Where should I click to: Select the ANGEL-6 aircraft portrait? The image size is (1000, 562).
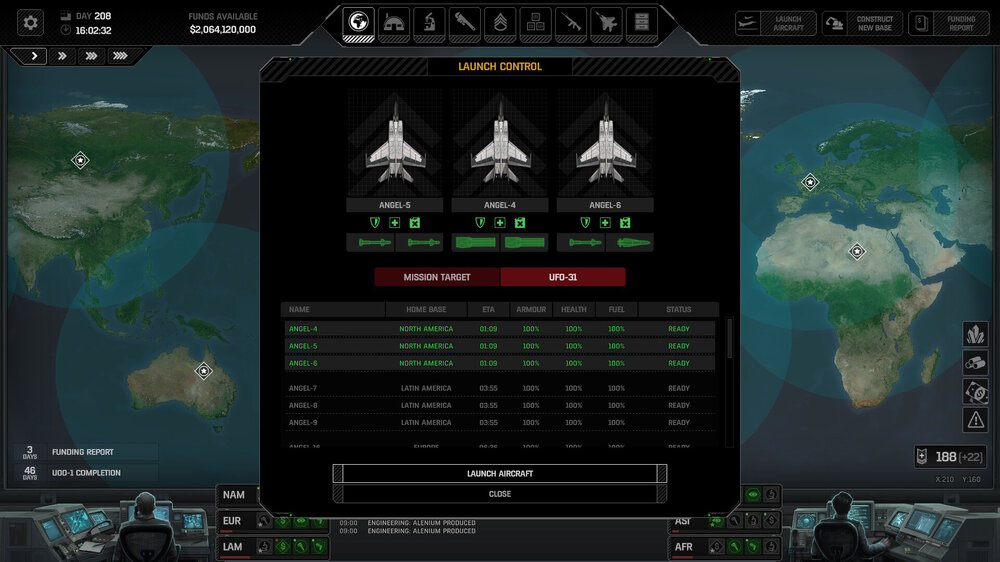pyautogui.click(x=605, y=143)
